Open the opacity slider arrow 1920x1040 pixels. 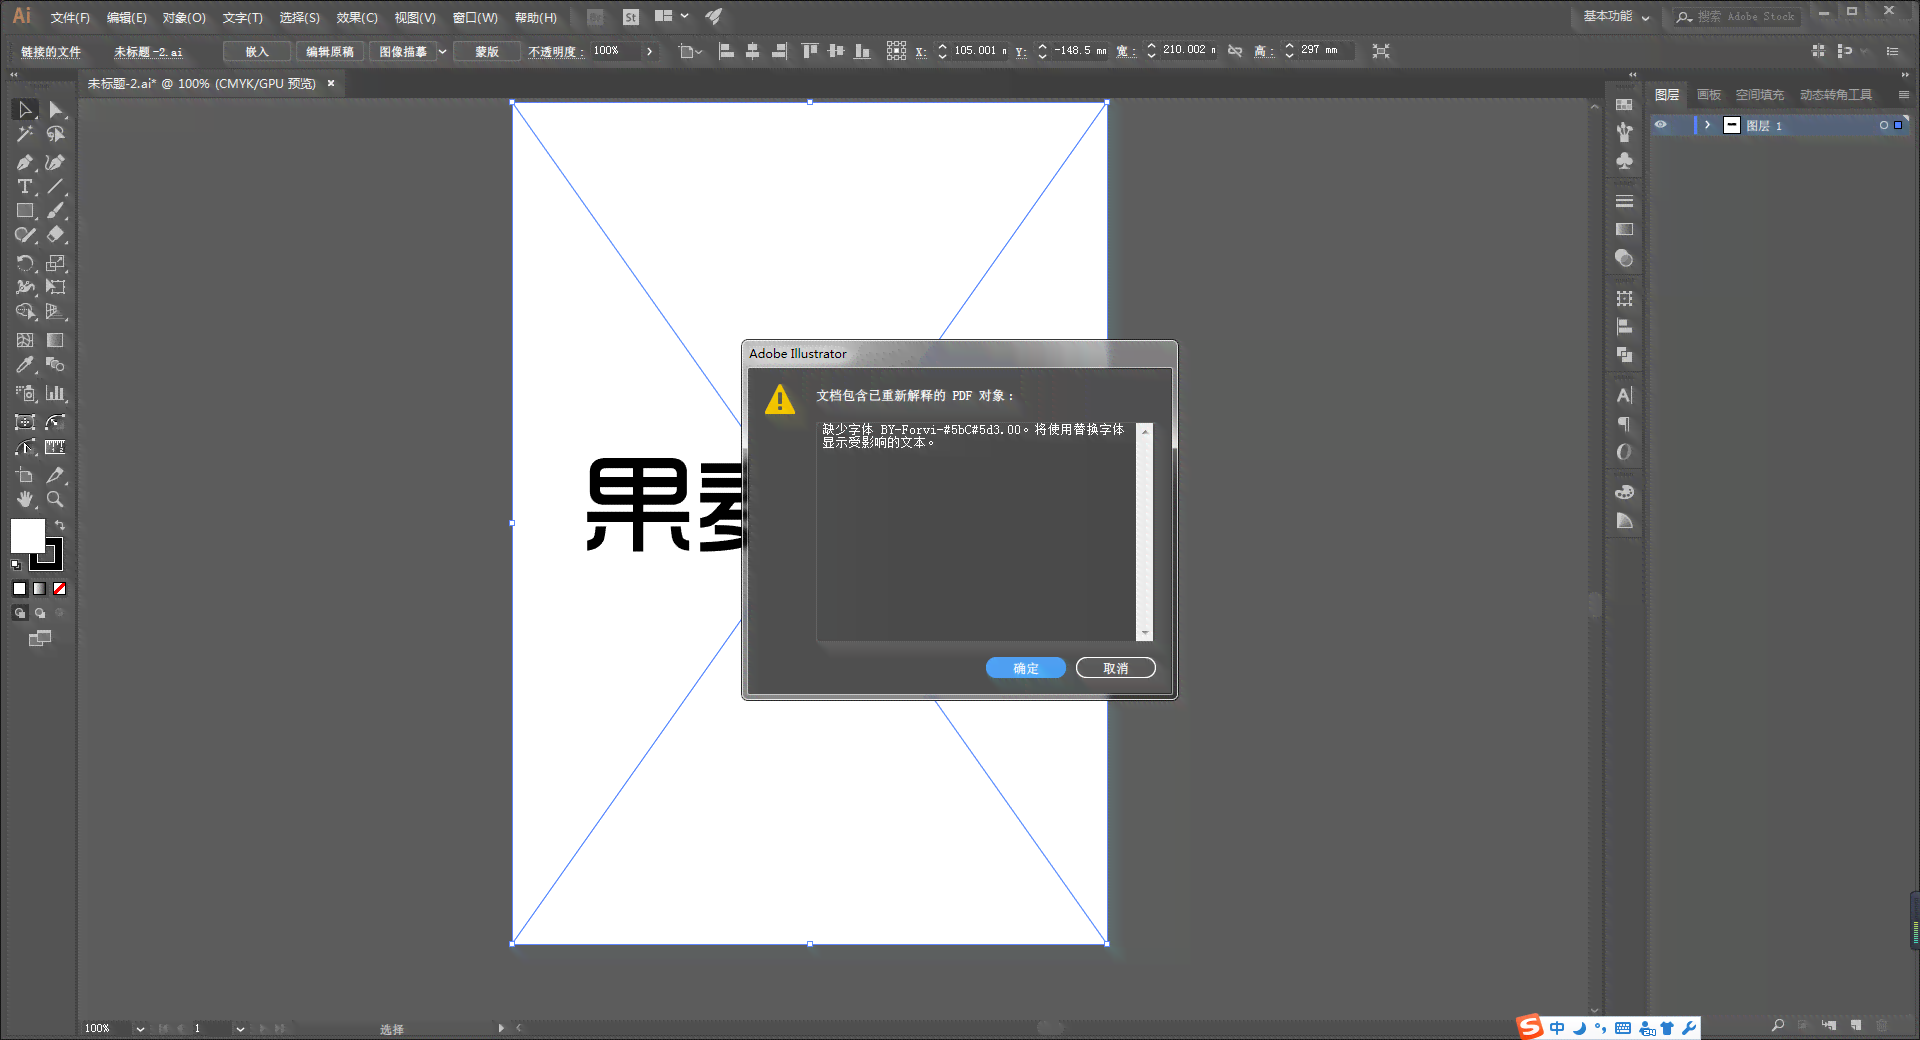pyautogui.click(x=649, y=51)
